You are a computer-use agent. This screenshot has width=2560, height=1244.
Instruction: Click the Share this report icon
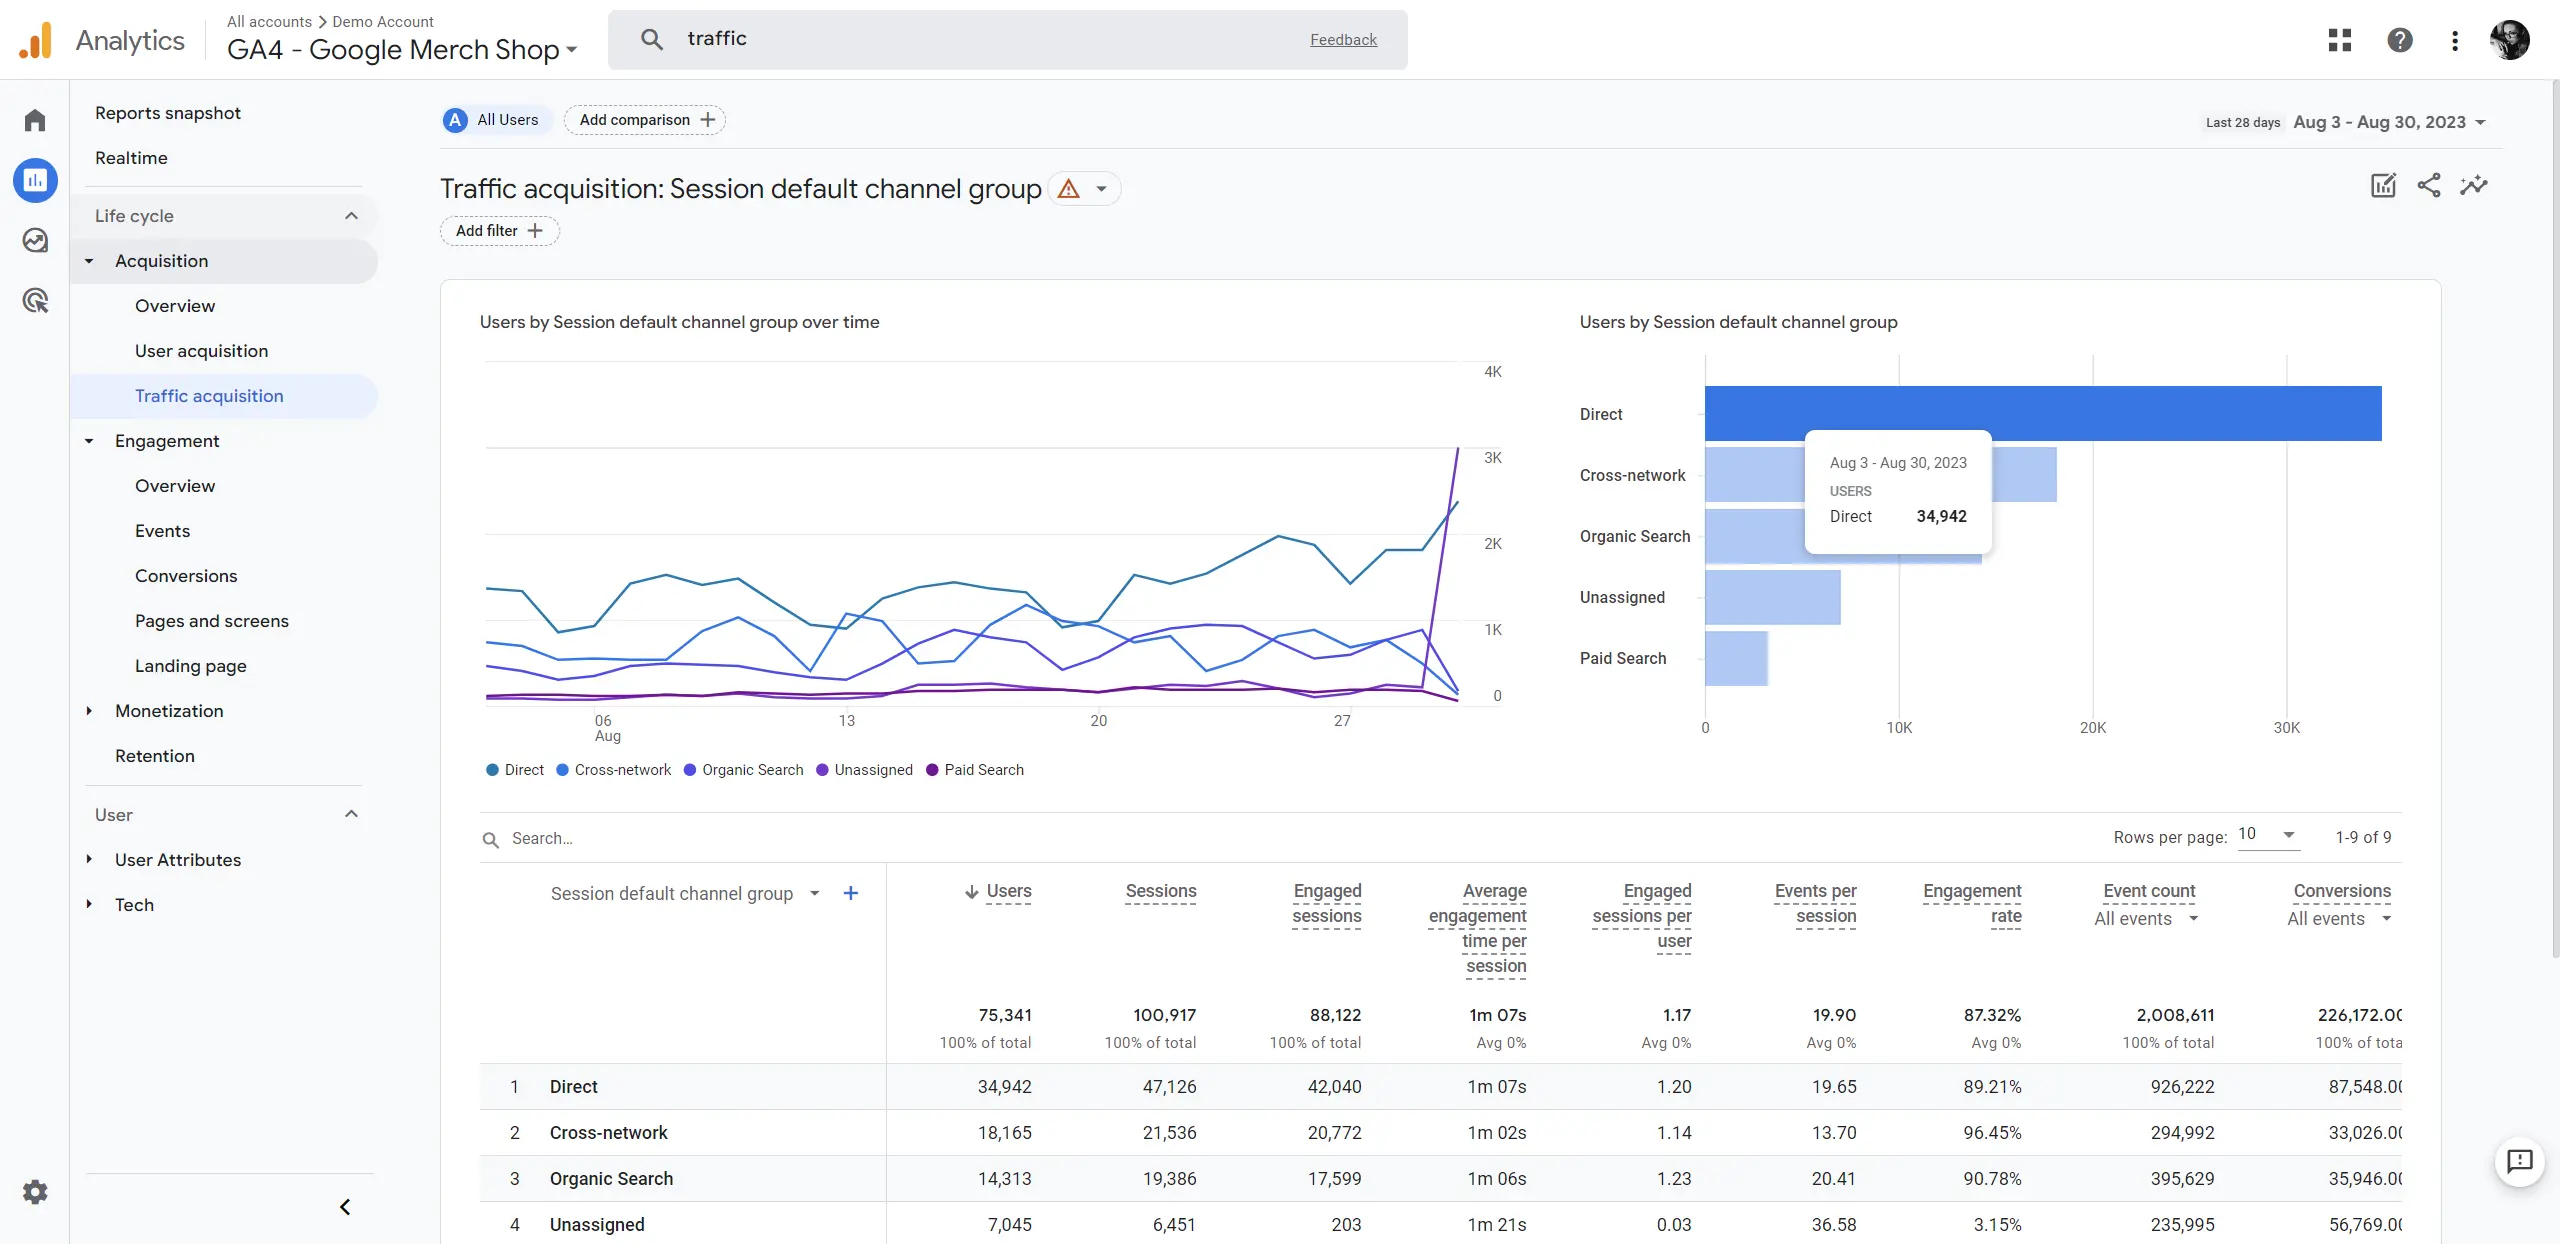2428,186
